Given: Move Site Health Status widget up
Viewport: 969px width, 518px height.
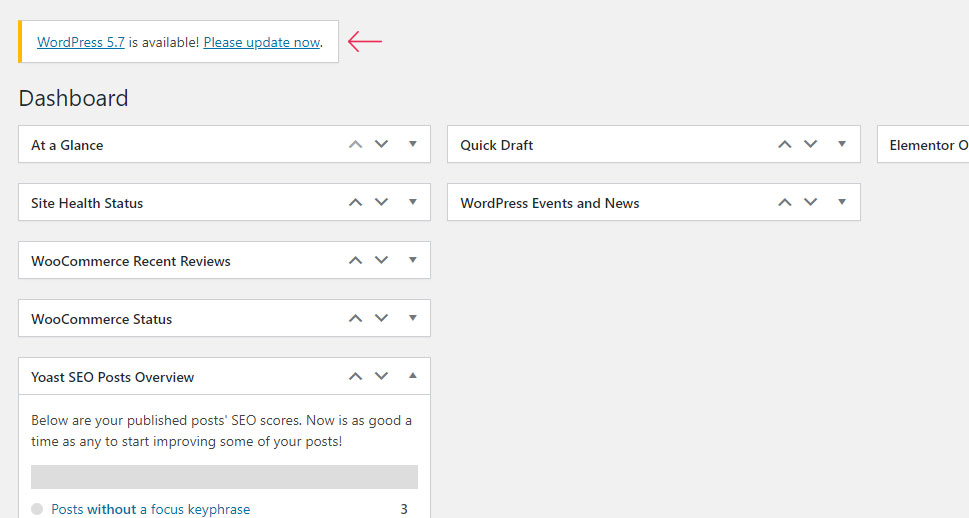Looking at the screenshot, I should (x=355, y=203).
